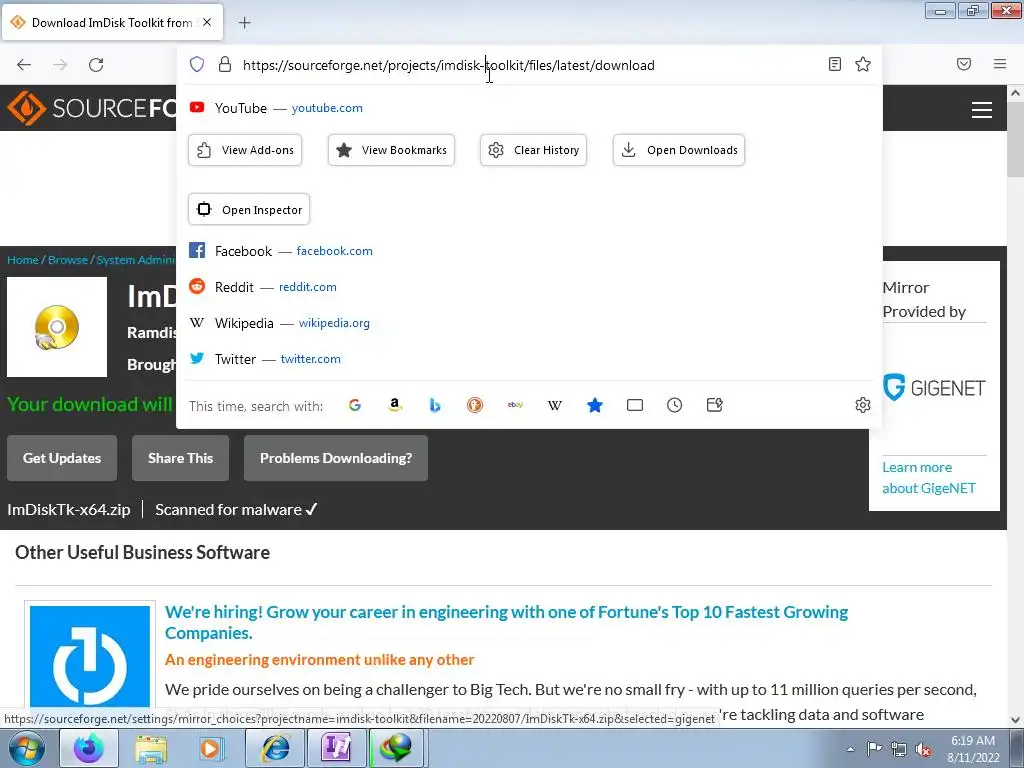This screenshot has width=1024, height=768.
Task: Open SourceForge hamburger menu
Action: click(x=982, y=110)
